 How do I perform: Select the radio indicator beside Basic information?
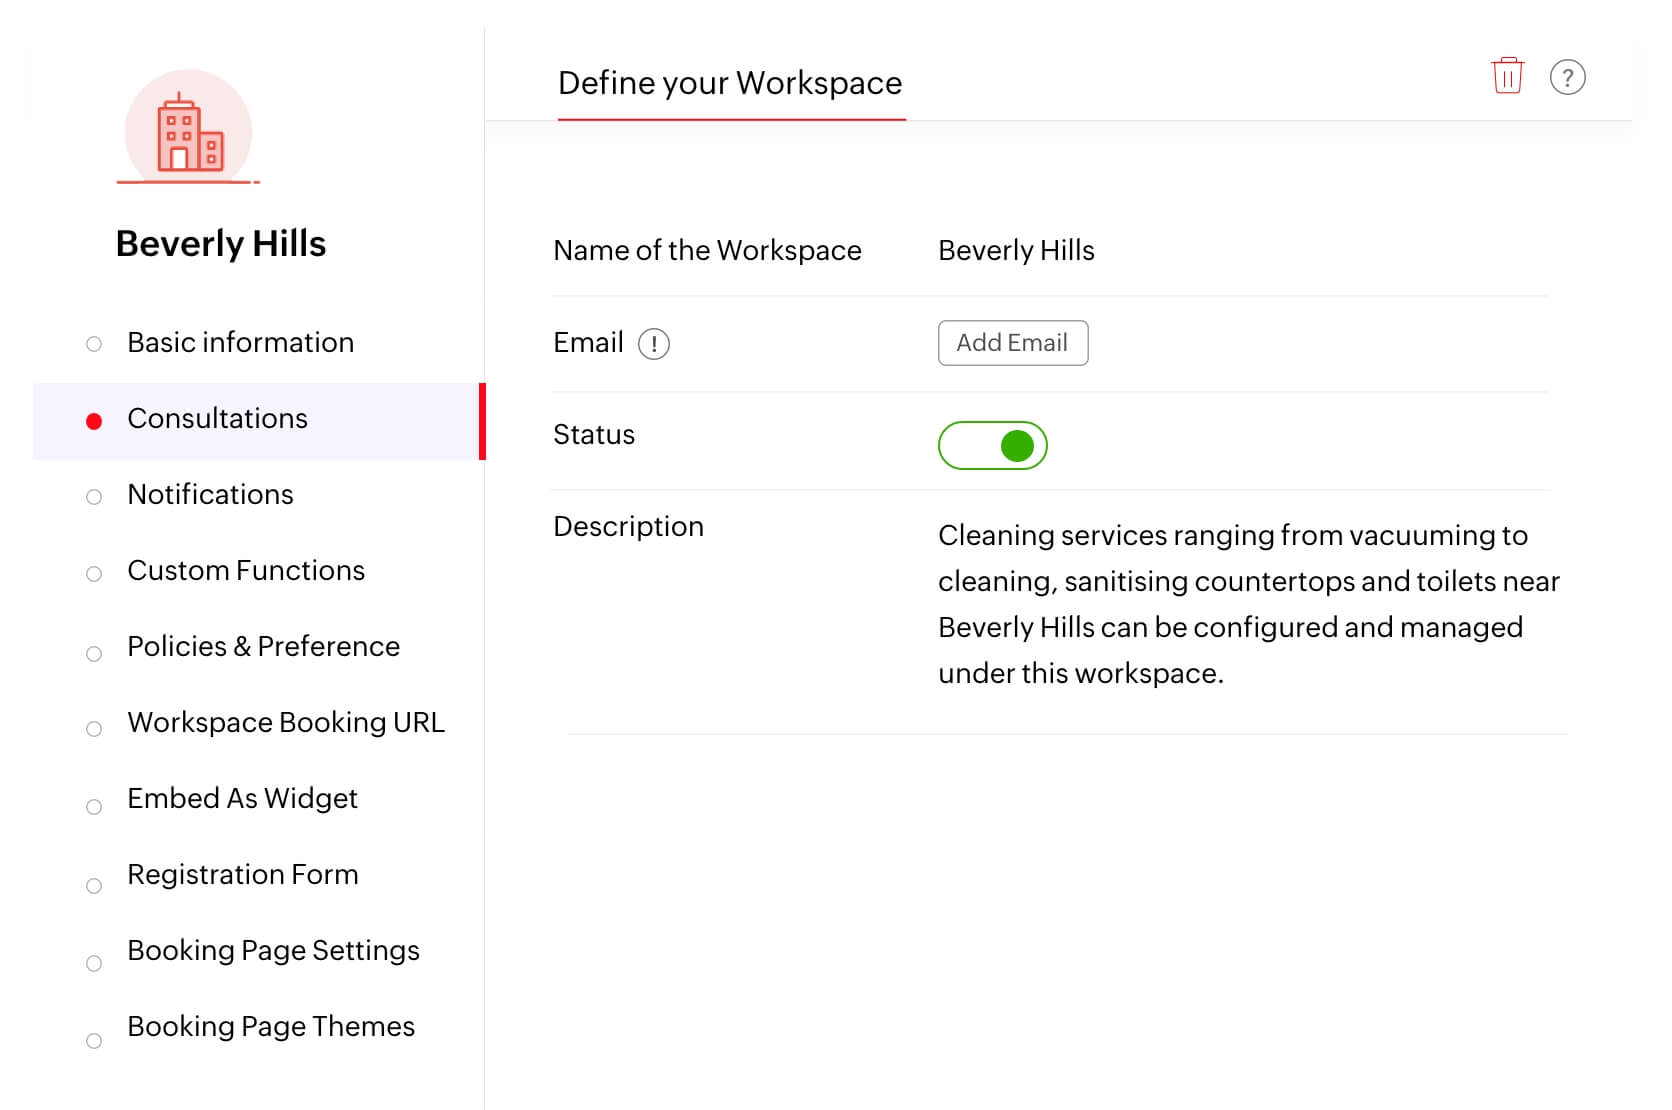point(95,343)
